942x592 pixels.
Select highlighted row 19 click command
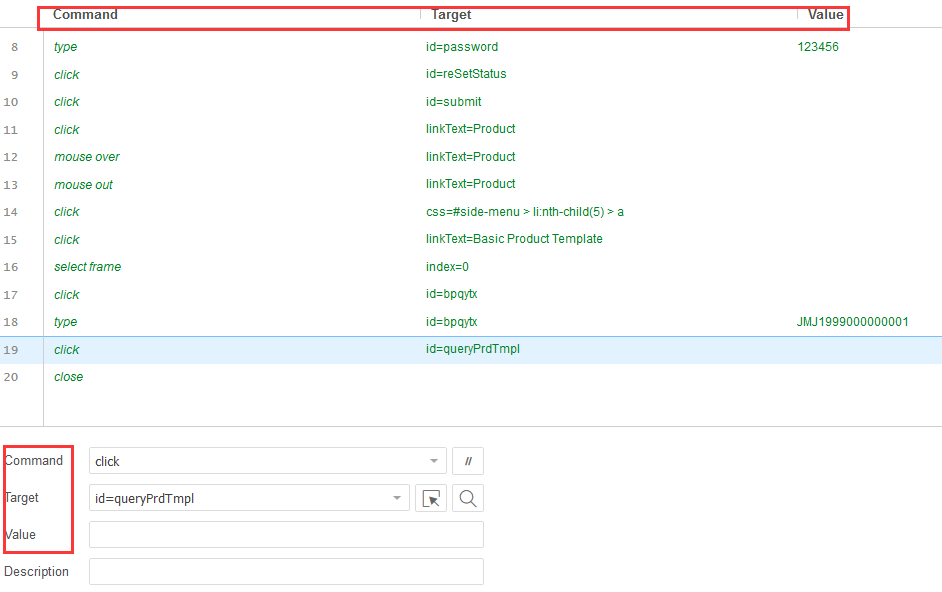coord(67,350)
